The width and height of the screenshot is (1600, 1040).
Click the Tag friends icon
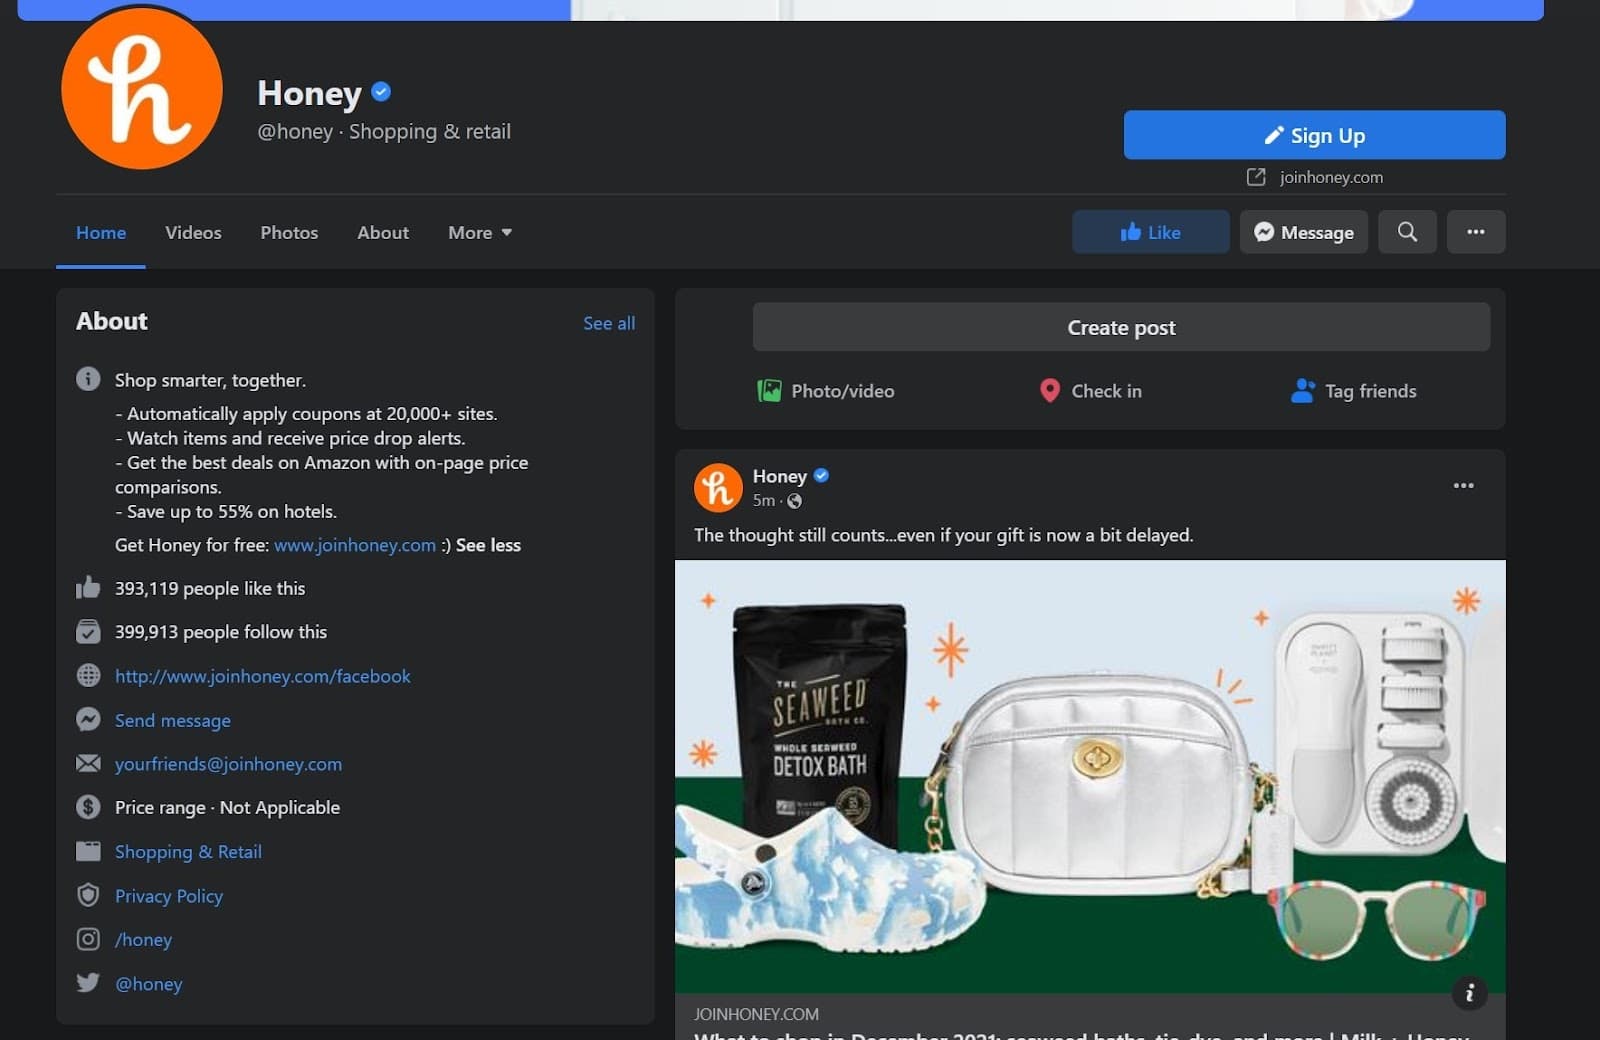(1302, 391)
